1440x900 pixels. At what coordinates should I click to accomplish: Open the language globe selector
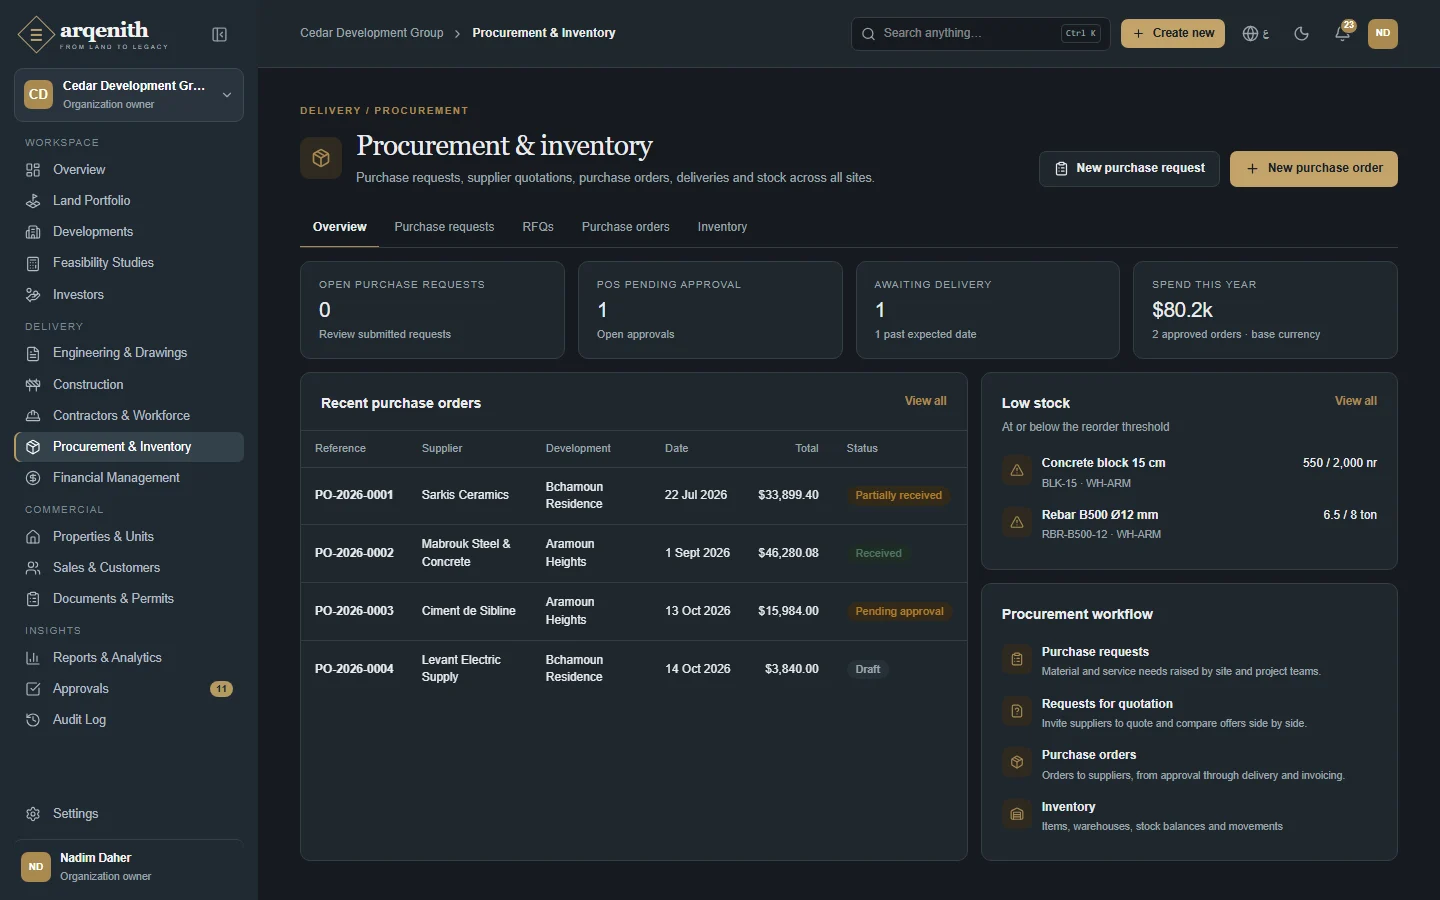[1255, 33]
